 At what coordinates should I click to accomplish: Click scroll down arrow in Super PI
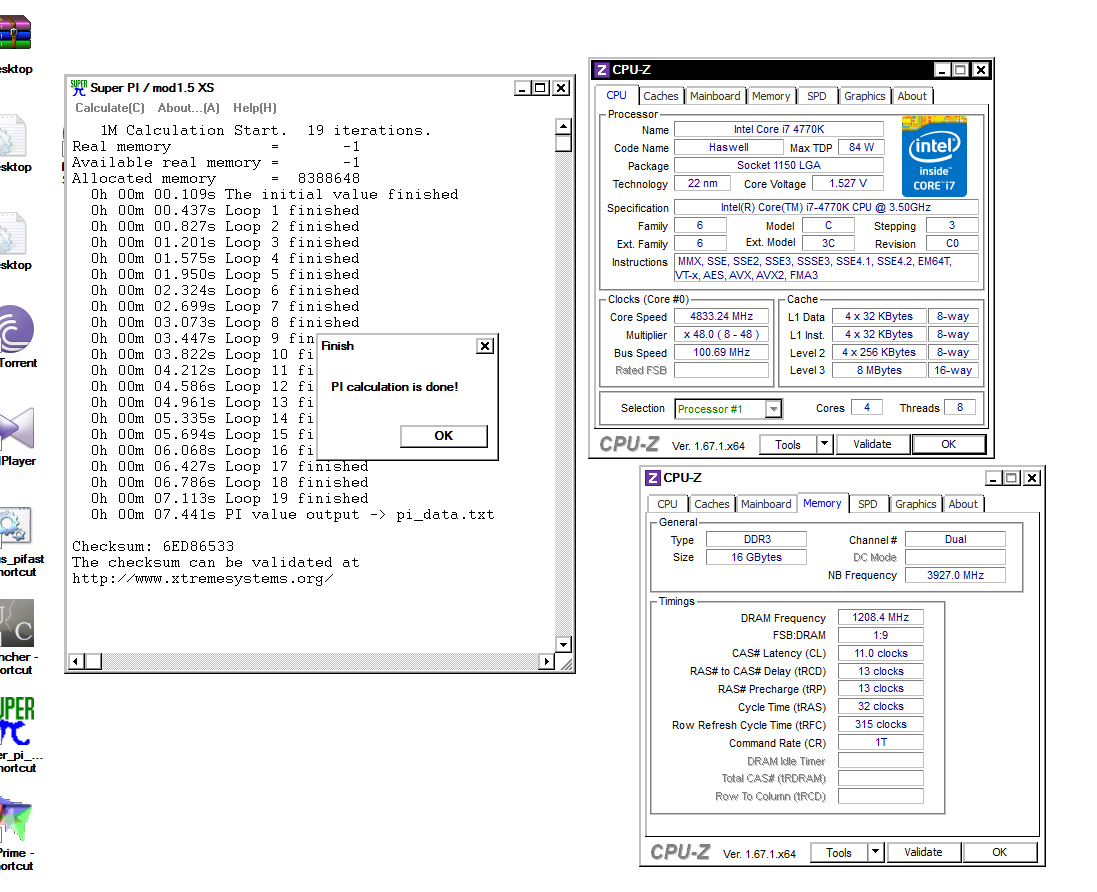pyautogui.click(x=563, y=644)
